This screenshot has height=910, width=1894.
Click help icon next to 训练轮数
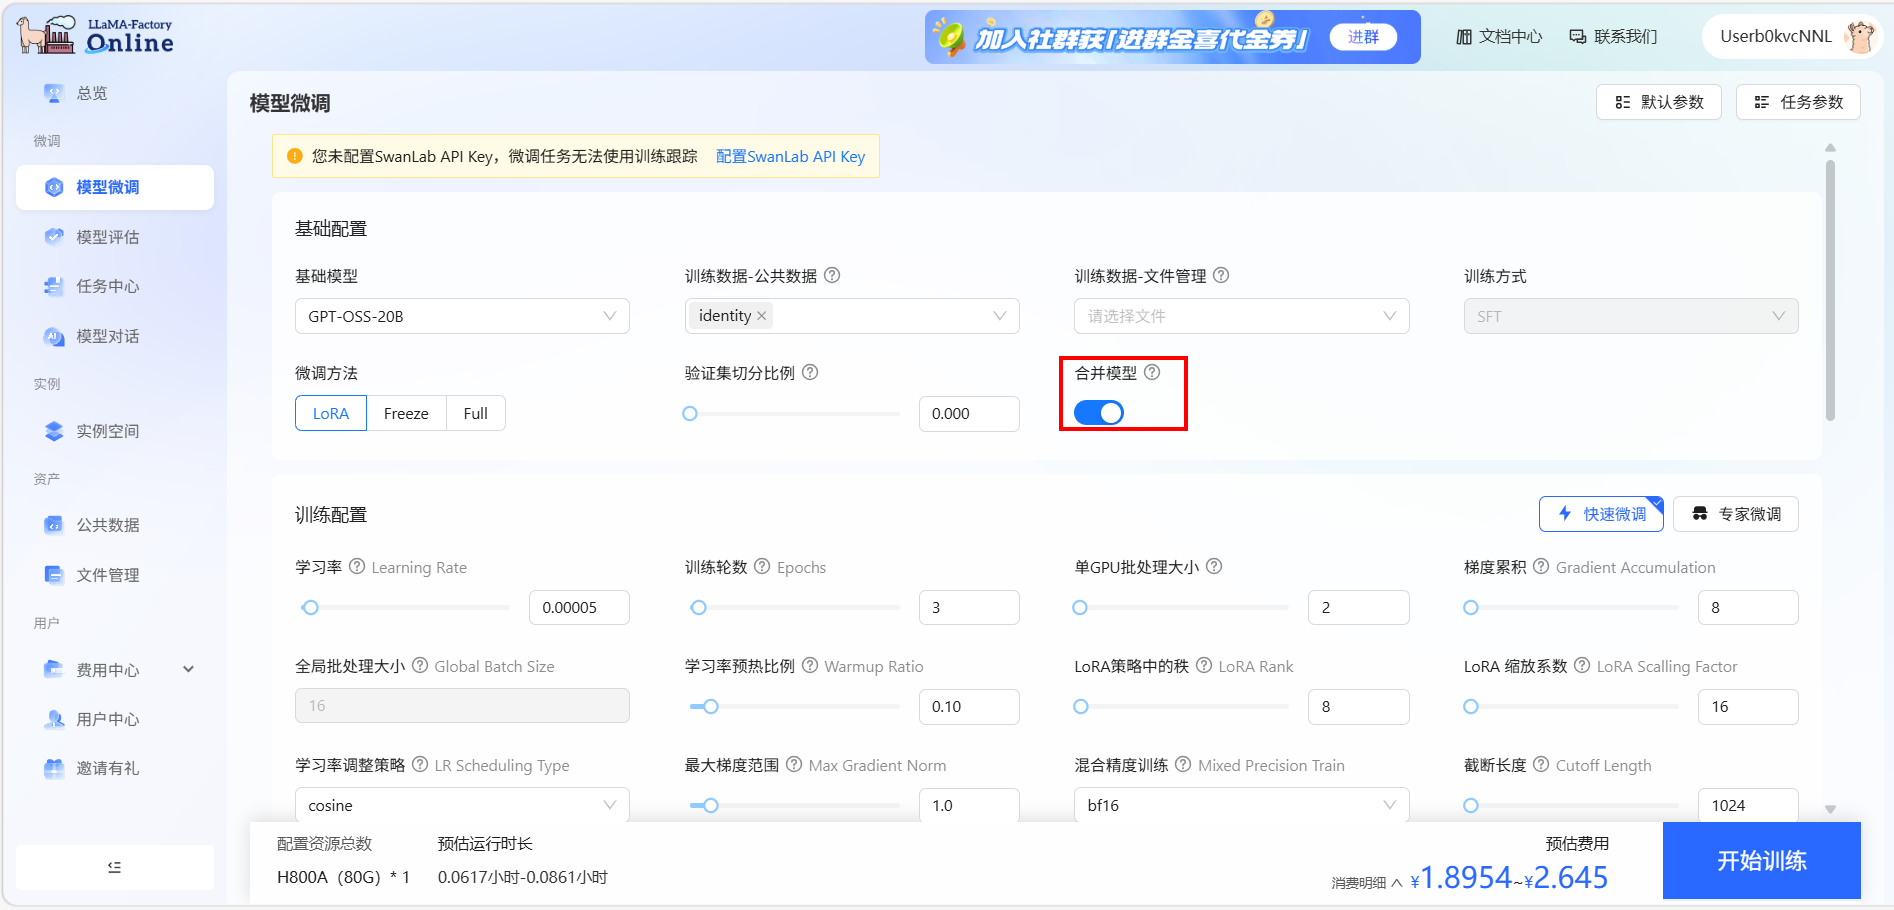[x=762, y=567]
